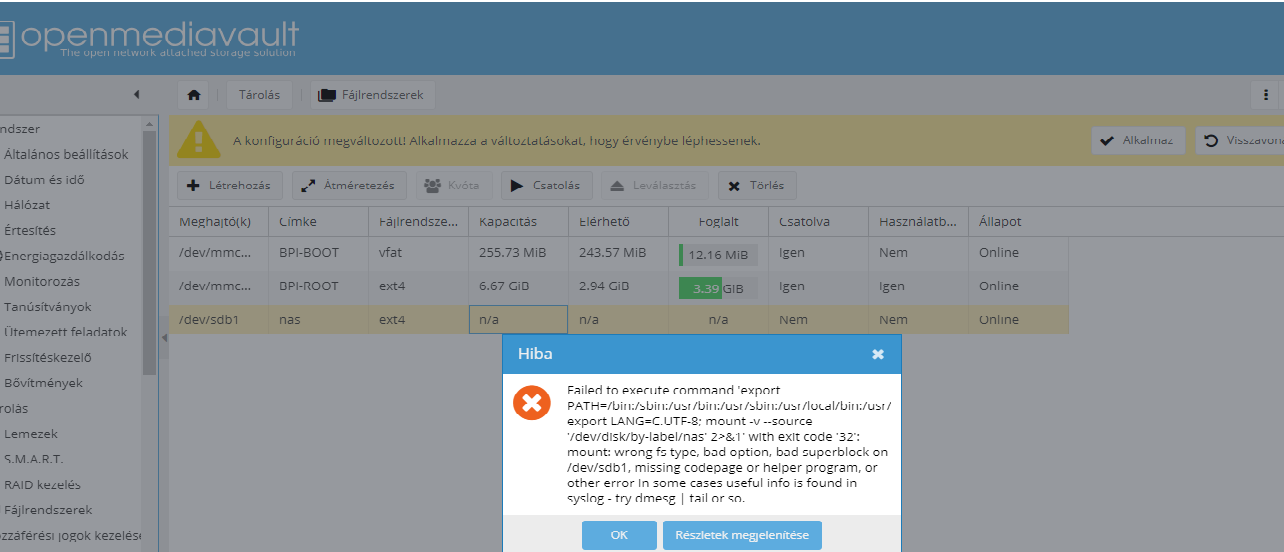Image resolution: width=1284 pixels, height=552 pixels.
Task: Open Lemezek in sidebar
Action: pyautogui.click(x=31, y=434)
